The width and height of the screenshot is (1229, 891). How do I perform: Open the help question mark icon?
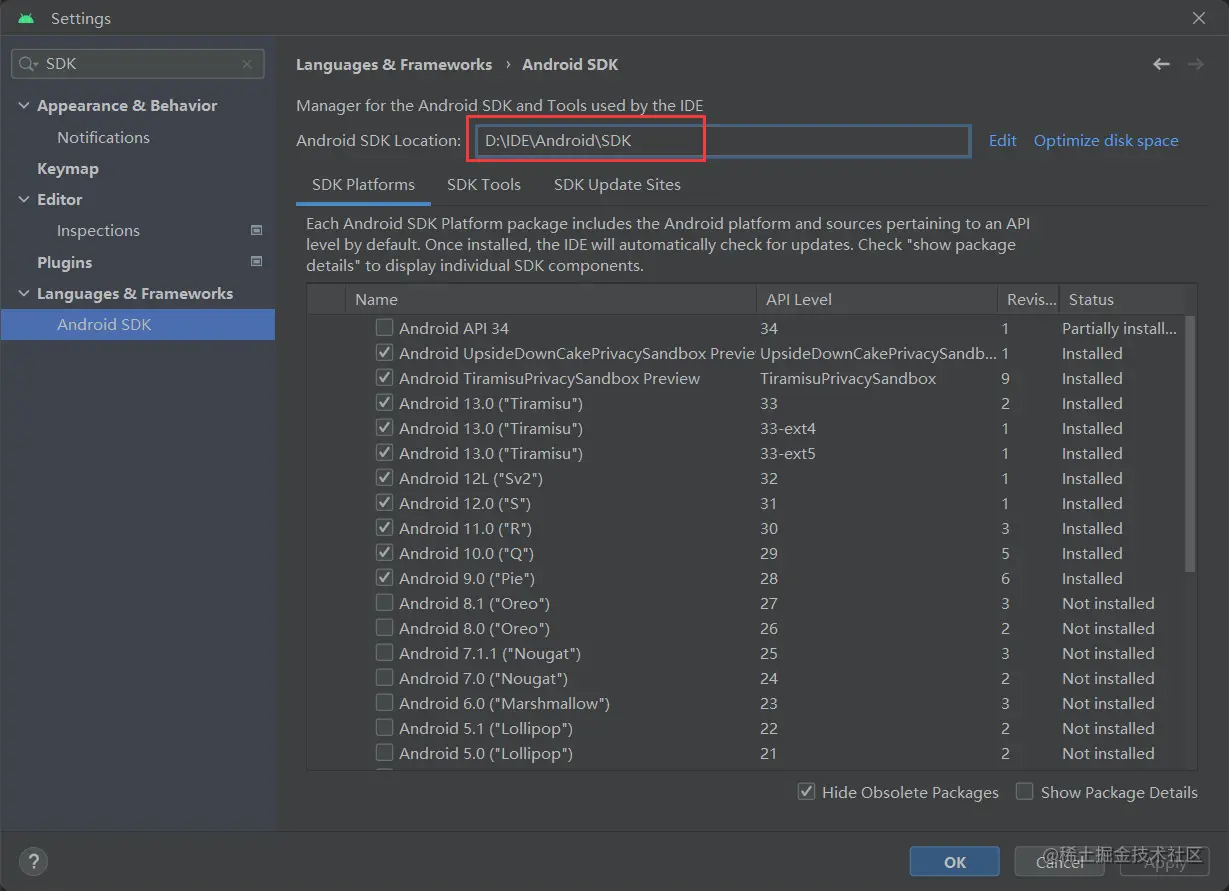(x=33, y=861)
